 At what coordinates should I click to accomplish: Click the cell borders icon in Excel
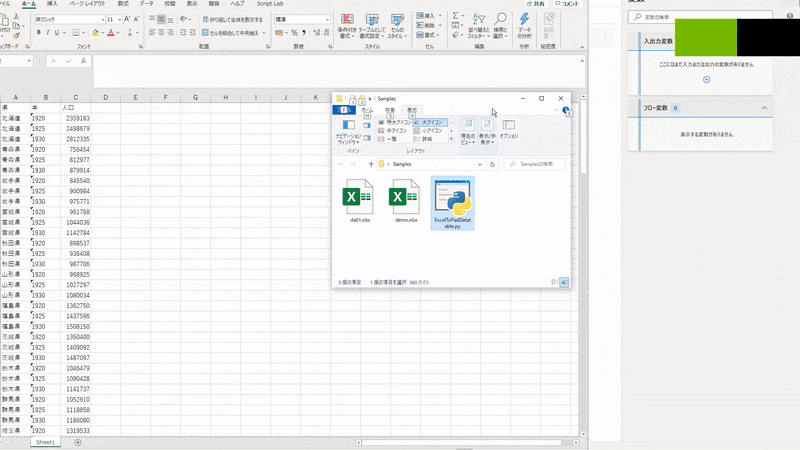click(x=76, y=33)
